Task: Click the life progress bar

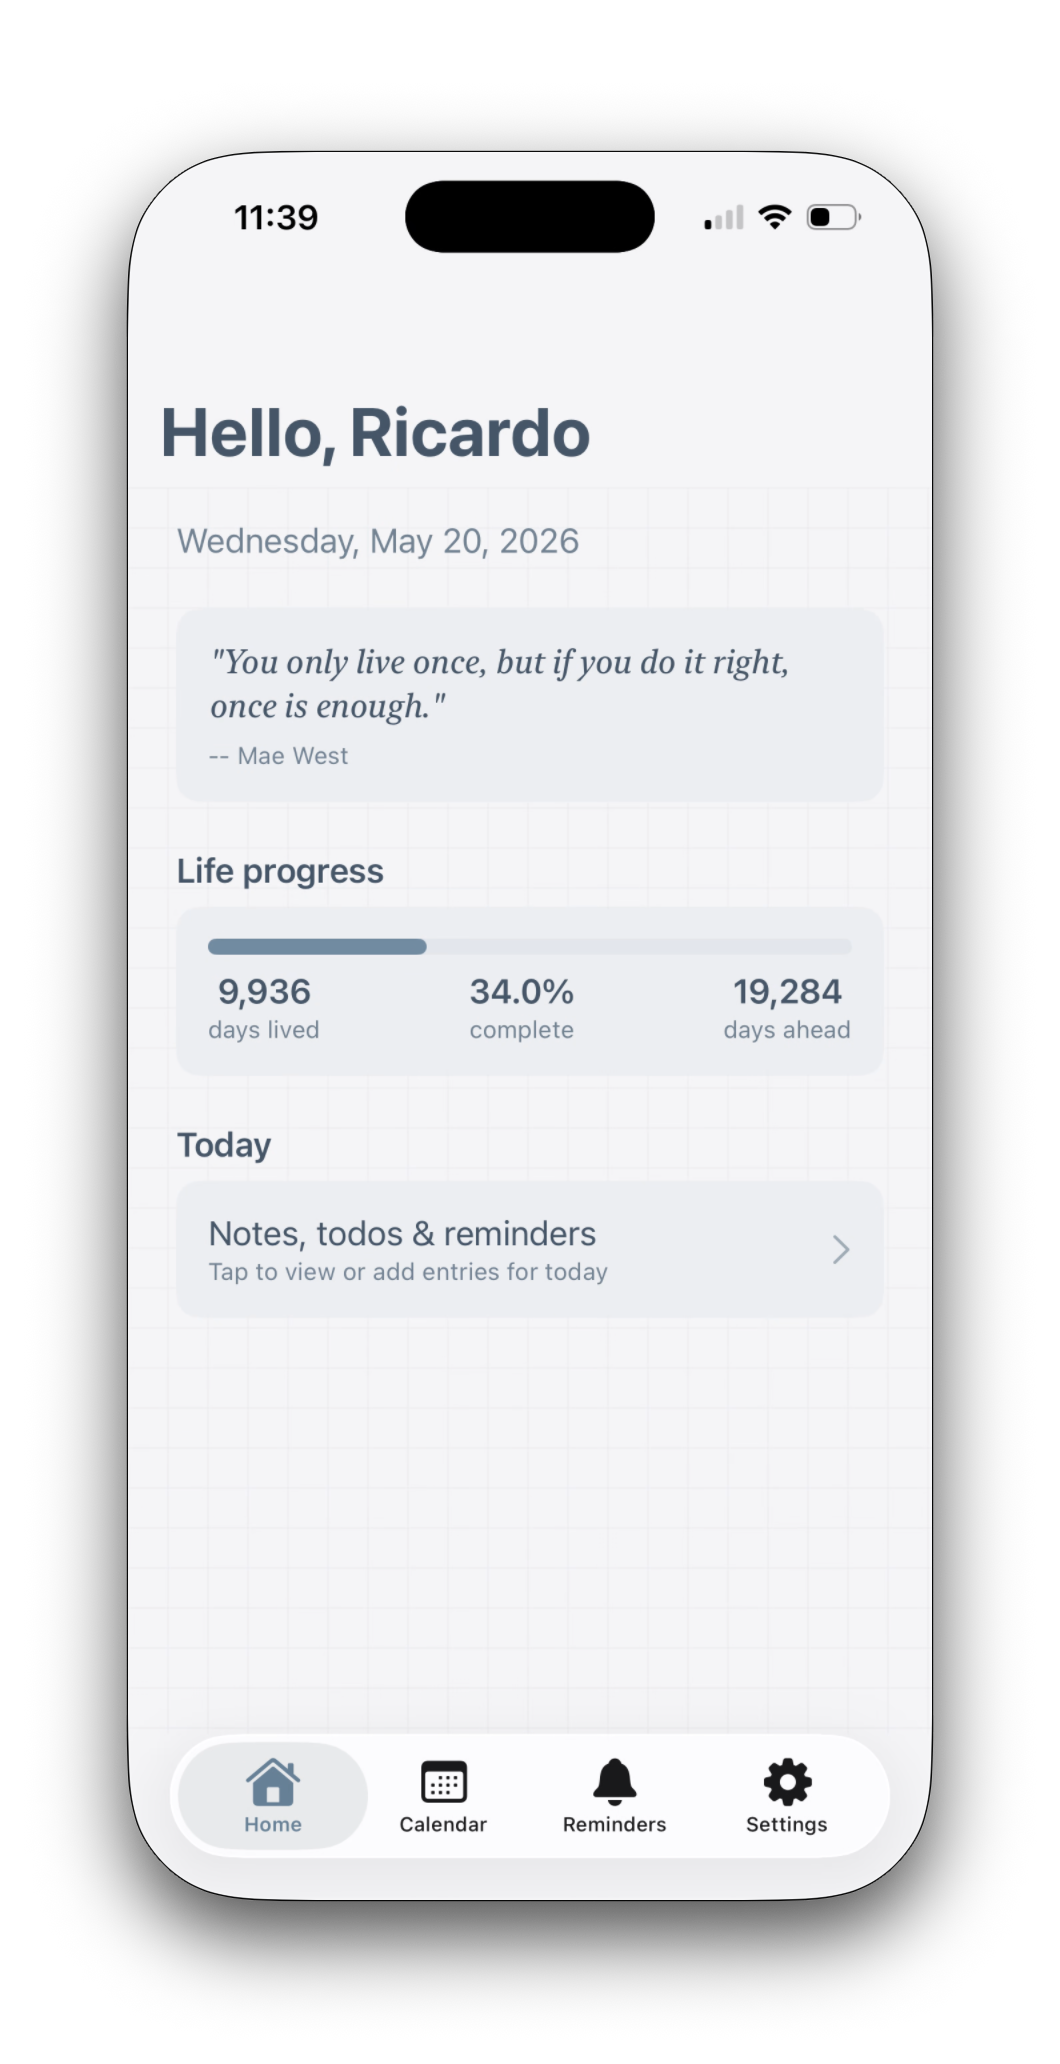Action: 530,946
